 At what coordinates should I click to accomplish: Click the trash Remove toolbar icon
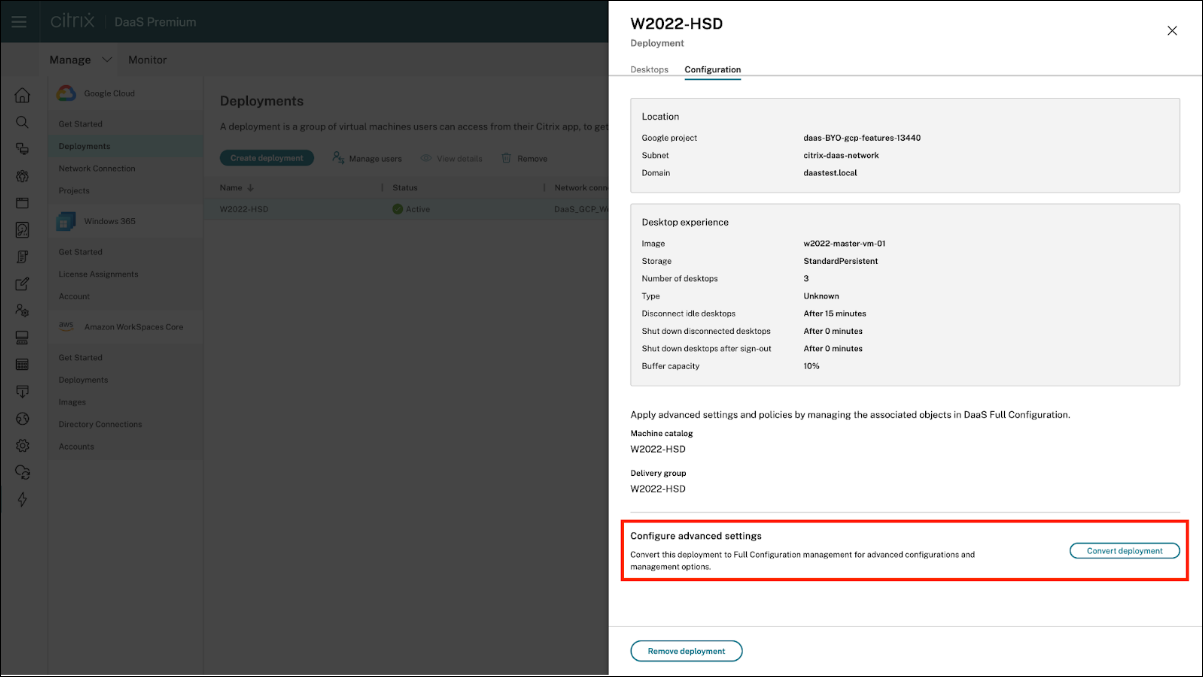pyautogui.click(x=506, y=158)
